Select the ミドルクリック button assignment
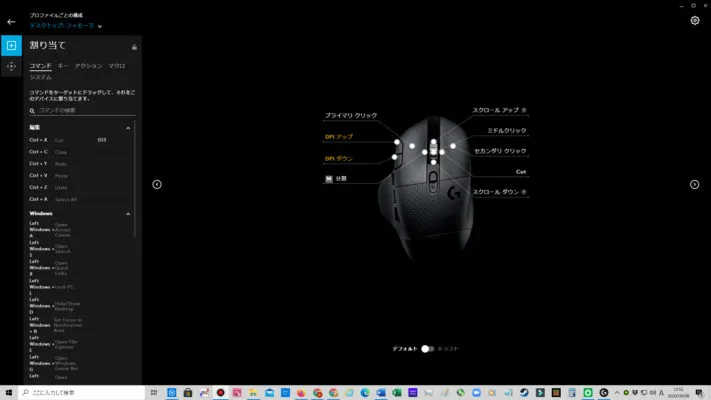The width and height of the screenshot is (711, 400). (506, 131)
